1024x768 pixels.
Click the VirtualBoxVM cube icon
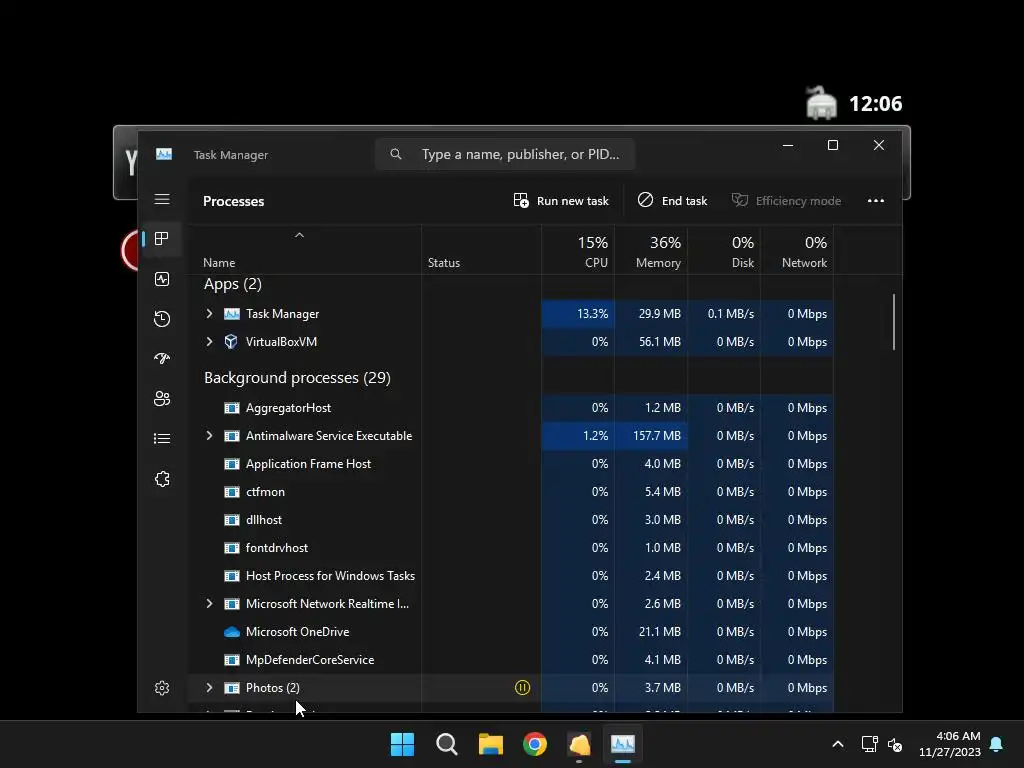231,342
